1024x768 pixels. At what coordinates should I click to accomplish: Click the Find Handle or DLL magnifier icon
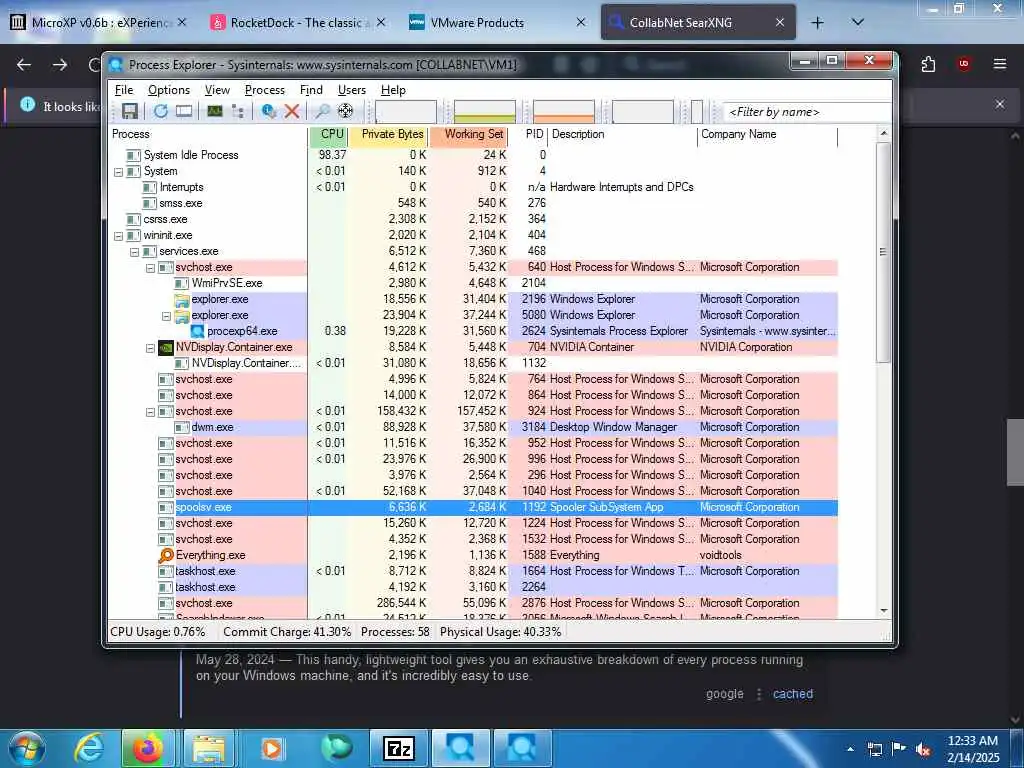(x=322, y=111)
